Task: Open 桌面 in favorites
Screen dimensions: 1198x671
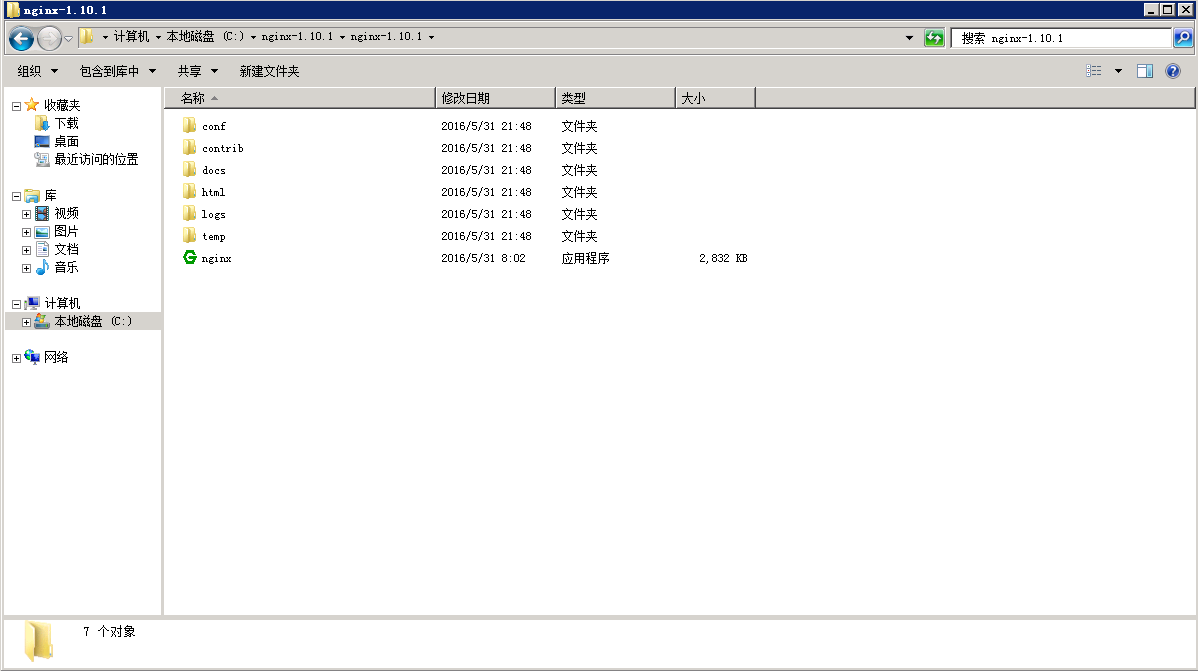Action: 66,141
